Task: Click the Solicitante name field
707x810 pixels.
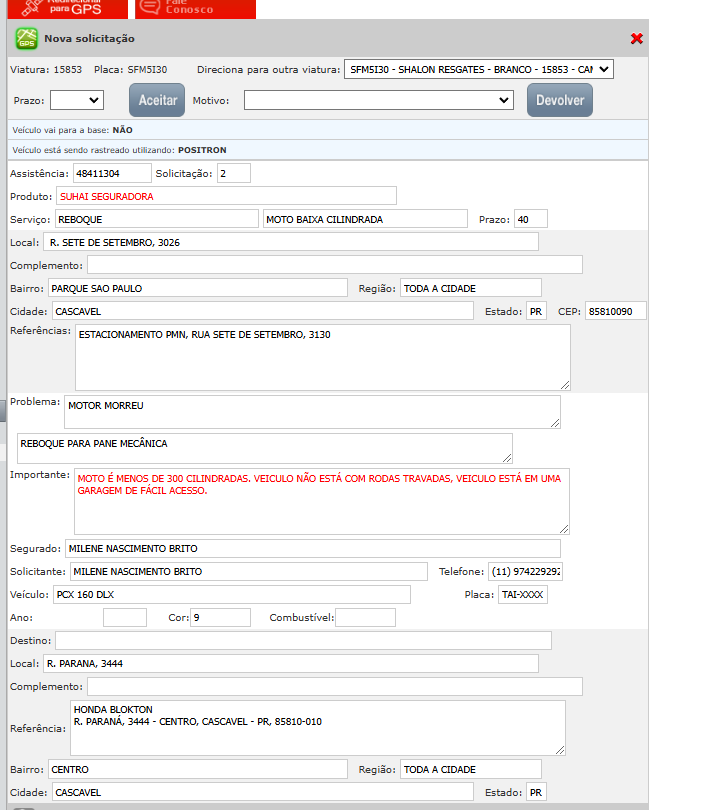Action: tap(249, 571)
